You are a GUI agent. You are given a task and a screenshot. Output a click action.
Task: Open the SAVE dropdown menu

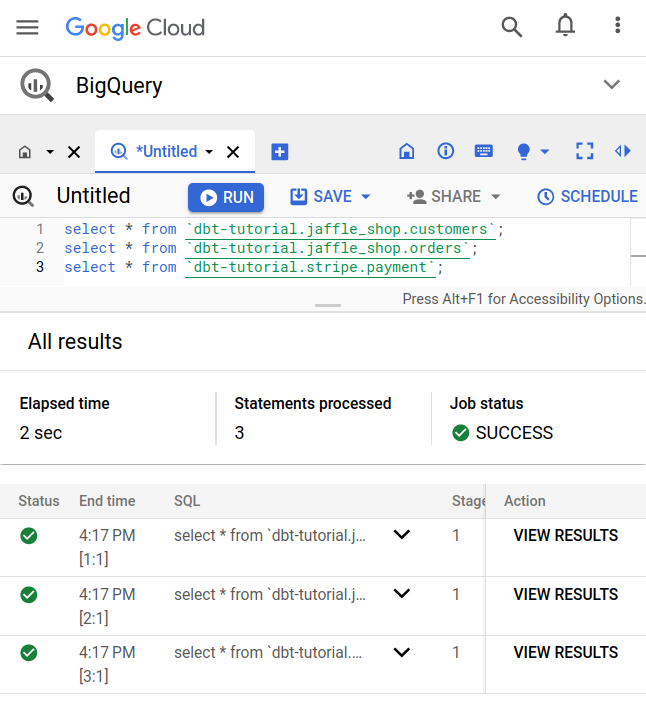(x=366, y=197)
